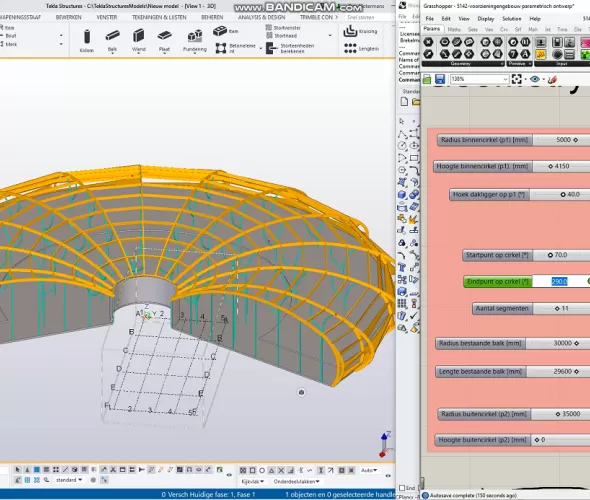Viewport: 590px width, 500px height.
Task: Toggle Grasshopper preview eye icon
Action: coord(535,79)
